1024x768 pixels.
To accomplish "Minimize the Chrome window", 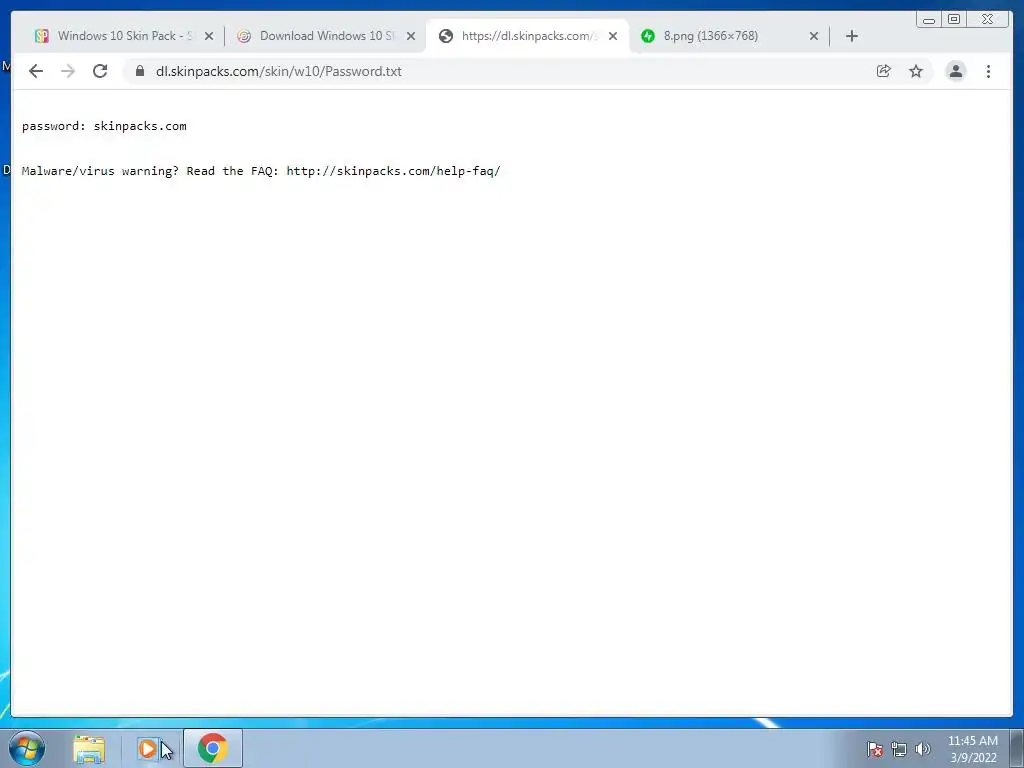I will (x=929, y=20).
